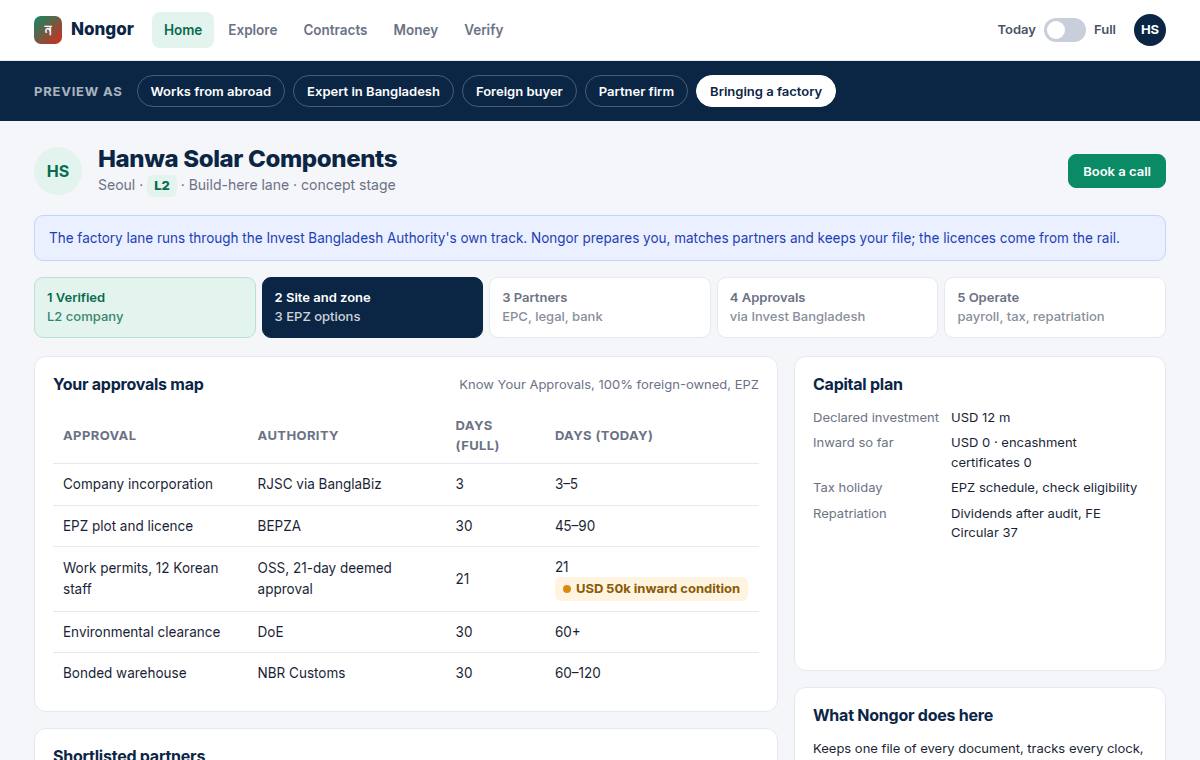Image resolution: width=1200 pixels, height=760 pixels.
Task: Click the Your approvals map heading
Action: [128, 384]
